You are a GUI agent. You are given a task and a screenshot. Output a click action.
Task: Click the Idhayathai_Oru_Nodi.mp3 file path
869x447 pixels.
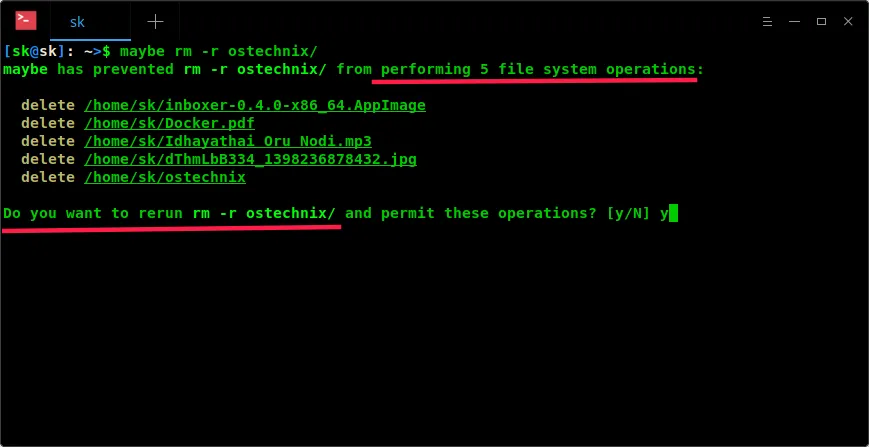[228, 141]
